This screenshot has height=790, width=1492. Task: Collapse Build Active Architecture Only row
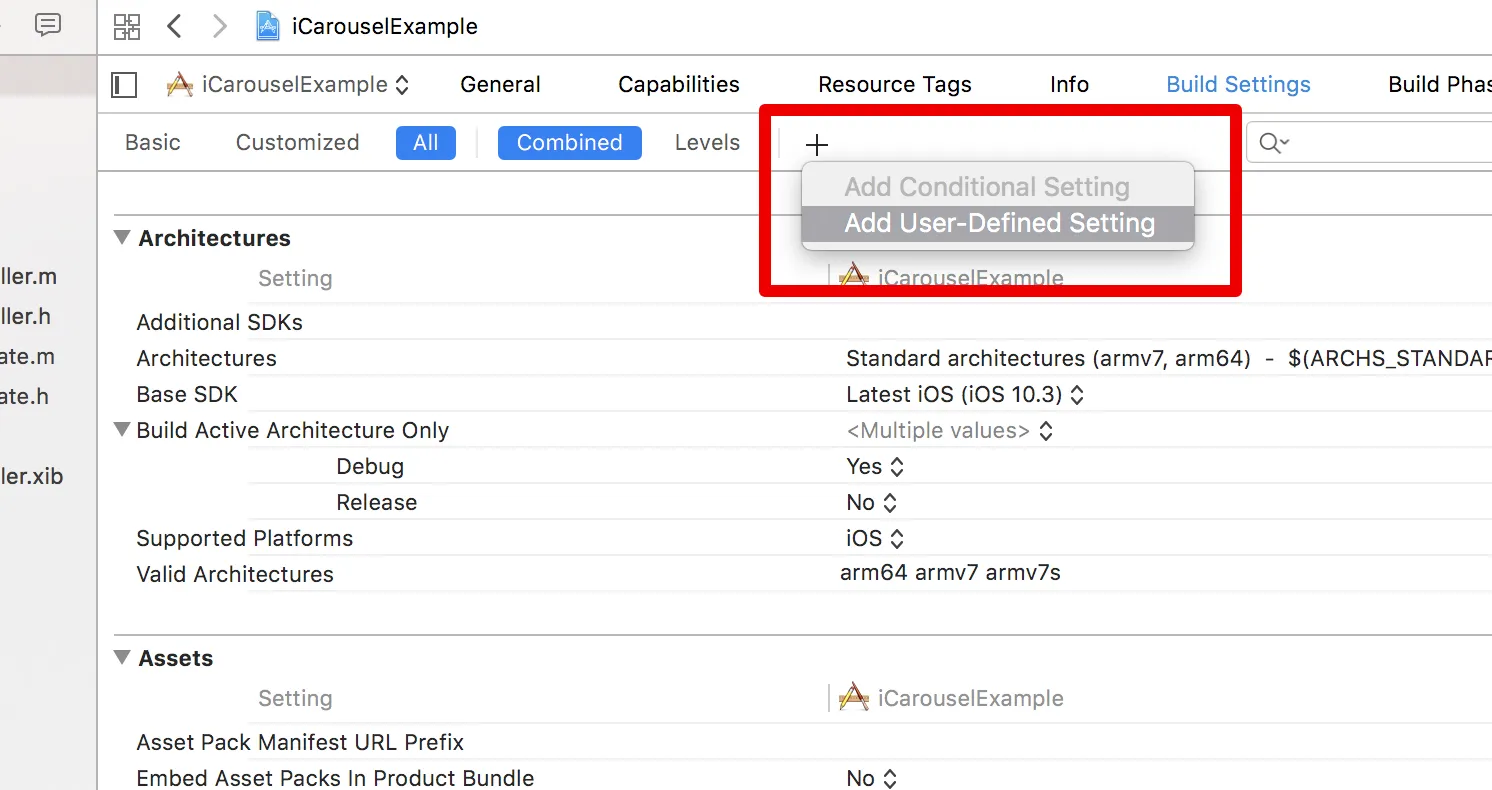[122, 430]
